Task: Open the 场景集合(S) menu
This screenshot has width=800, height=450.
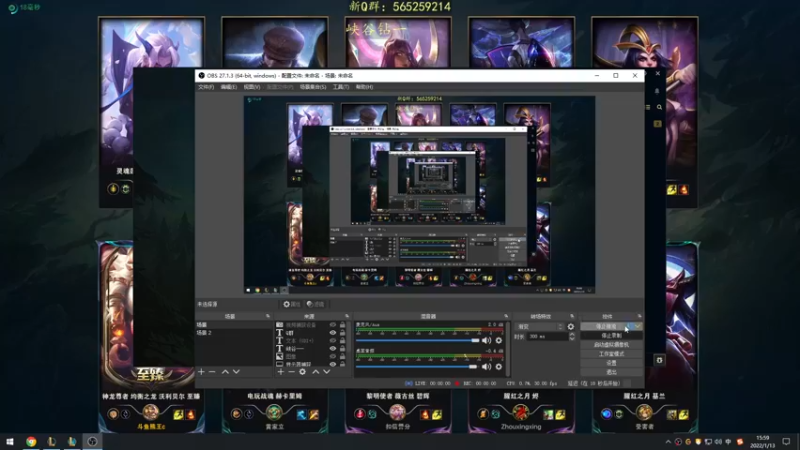Action: click(x=313, y=87)
